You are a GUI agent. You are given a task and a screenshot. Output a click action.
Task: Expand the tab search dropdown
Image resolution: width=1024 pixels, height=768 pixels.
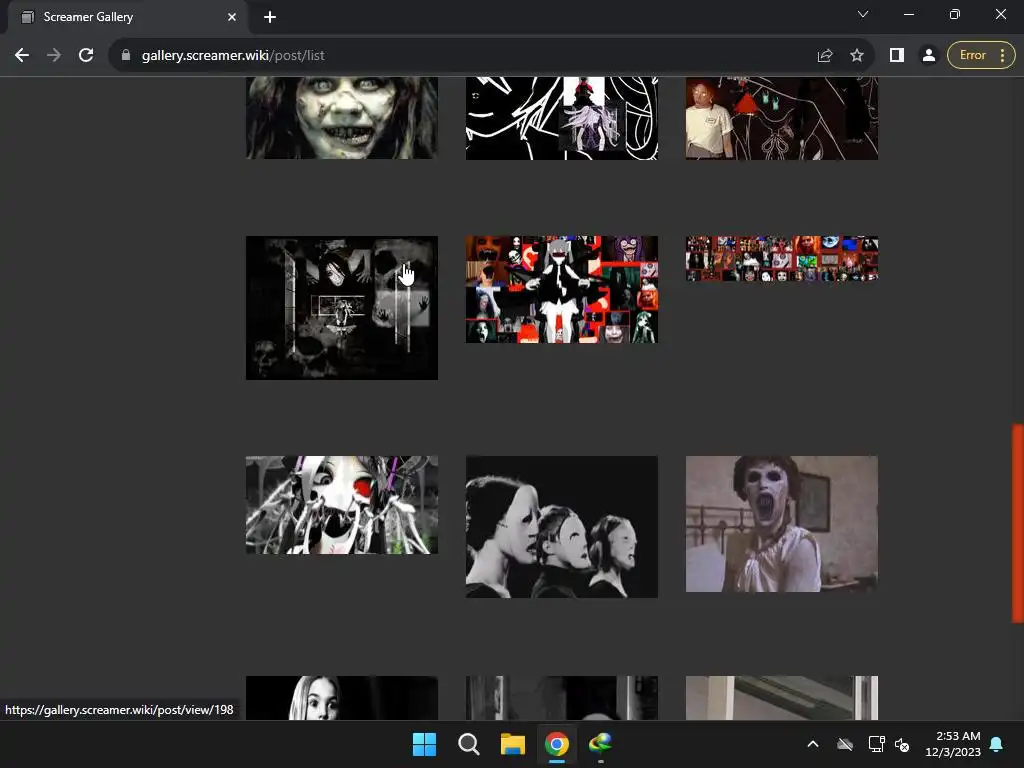863,14
